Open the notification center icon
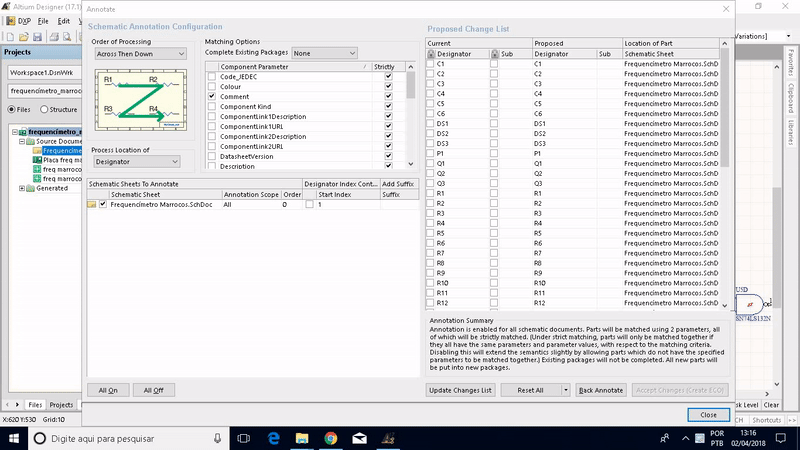Image resolution: width=800 pixels, height=450 pixels. pyautogui.click(x=781, y=438)
